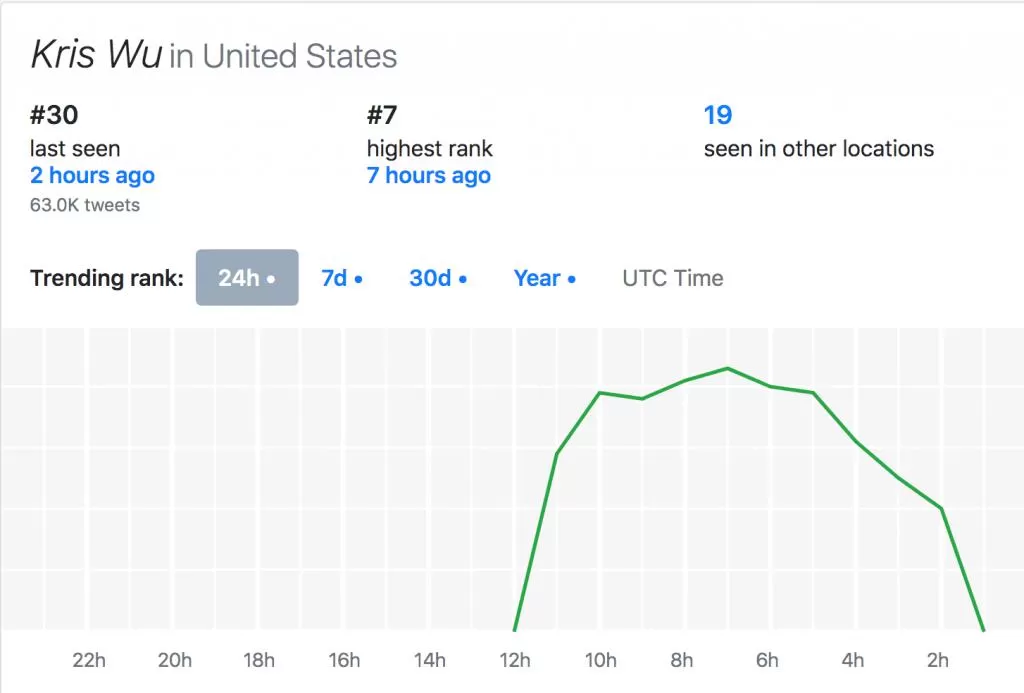Click the 16h label on time axis
Image resolution: width=1024 pixels, height=693 pixels.
344,660
